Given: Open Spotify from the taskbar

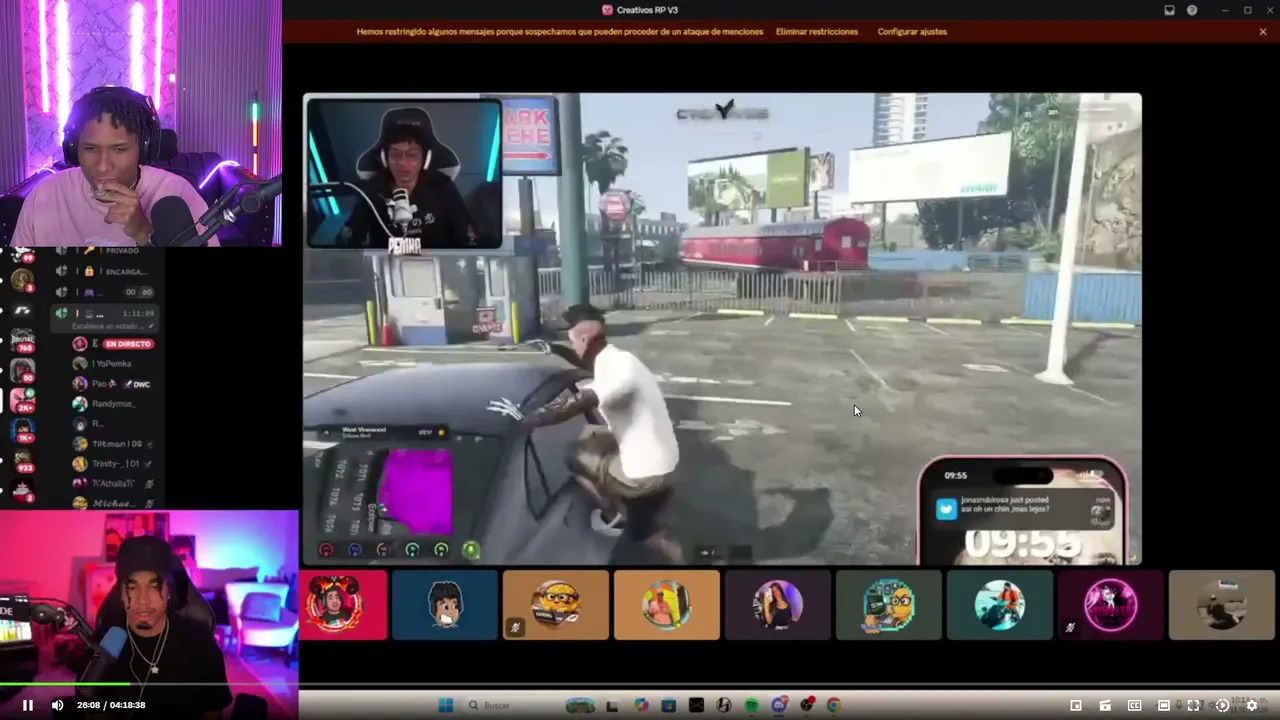Looking at the screenshot, I should [751, 705].
